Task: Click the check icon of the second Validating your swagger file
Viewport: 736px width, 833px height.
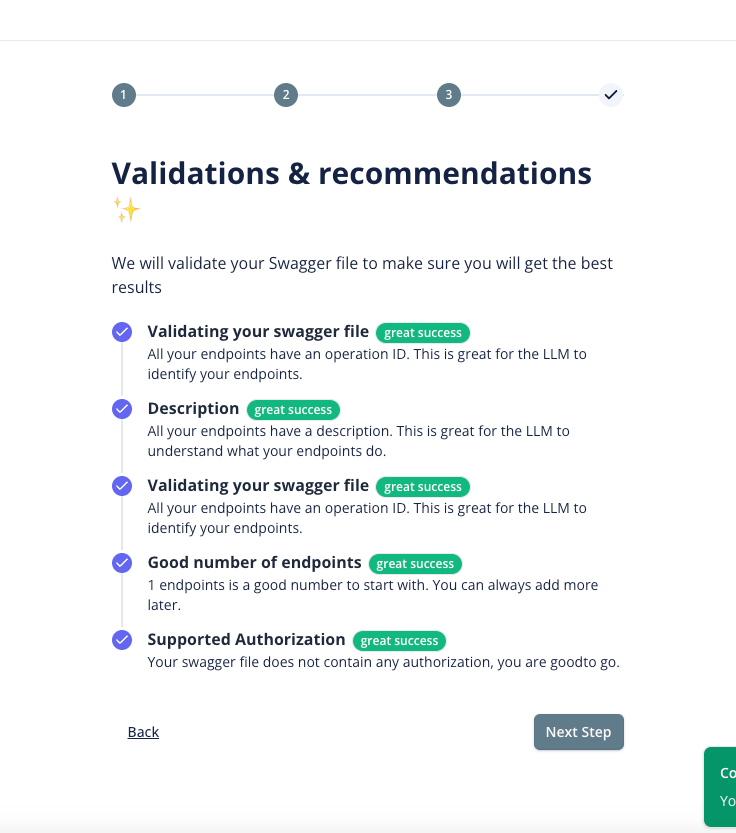Action: coord(122,486)
